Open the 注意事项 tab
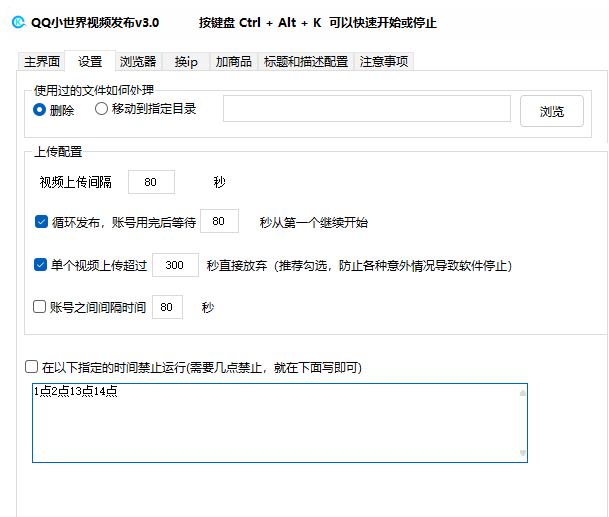Viewport: 609px width, 517px height. (x=384, y=62)
